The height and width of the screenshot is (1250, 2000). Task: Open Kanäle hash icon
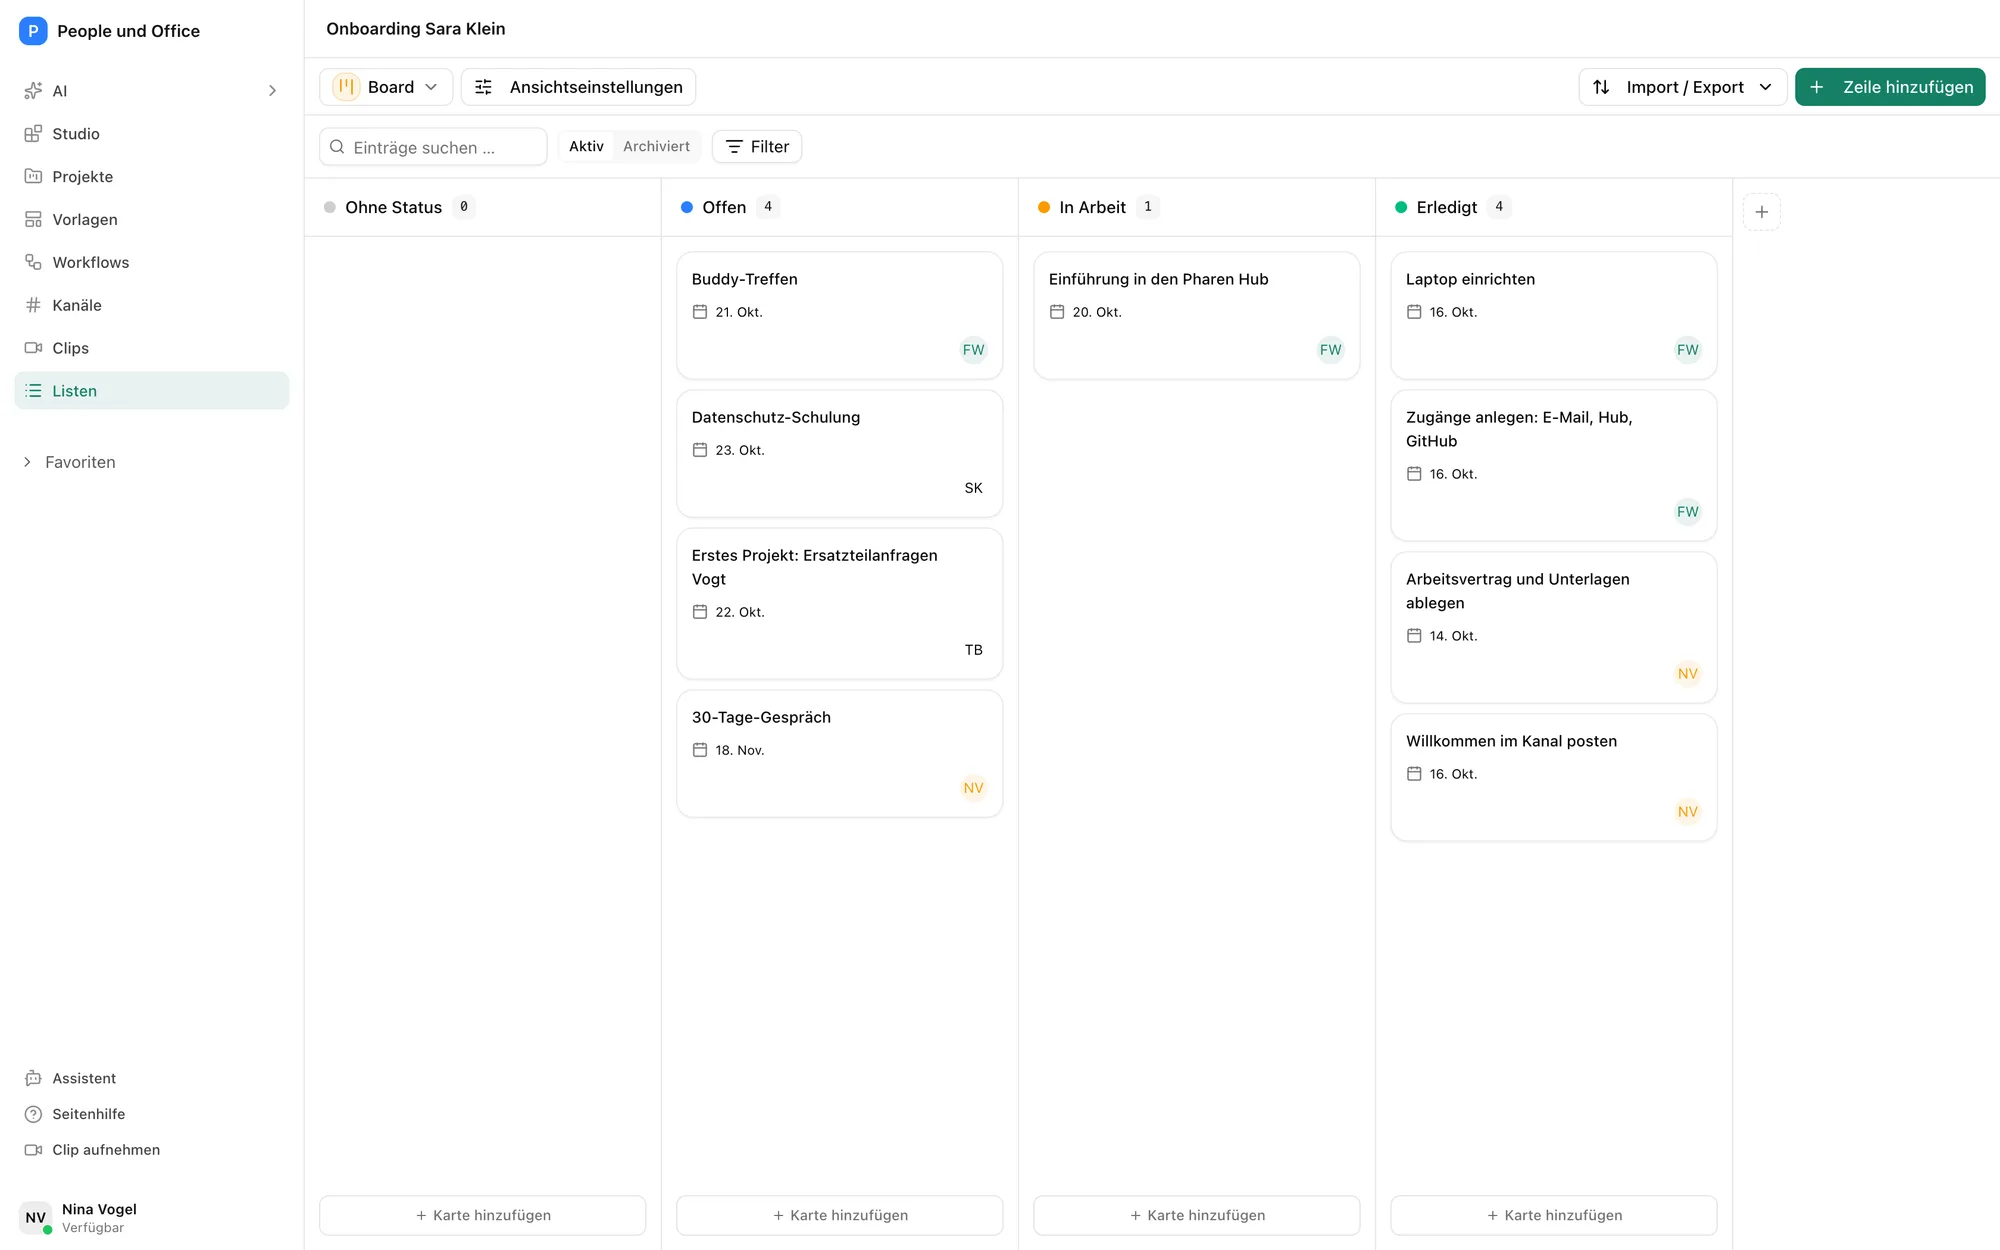click(x=33, y=306)
